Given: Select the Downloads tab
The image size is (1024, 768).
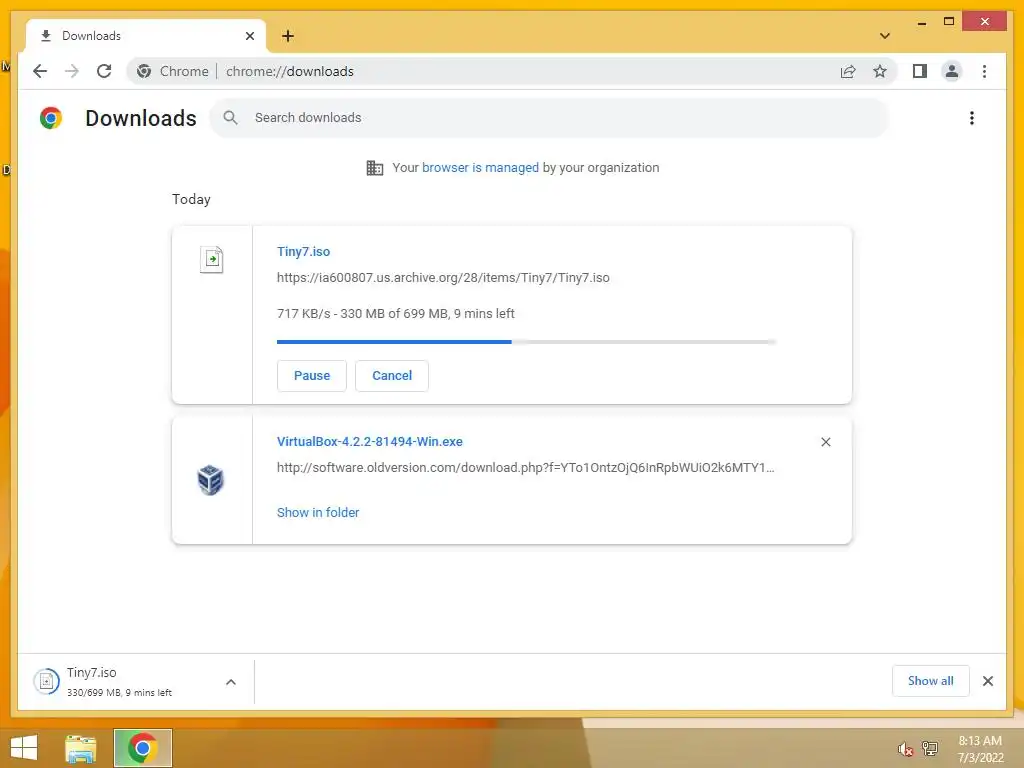Looking at the screenshot, I should click(x=145, y=36).
